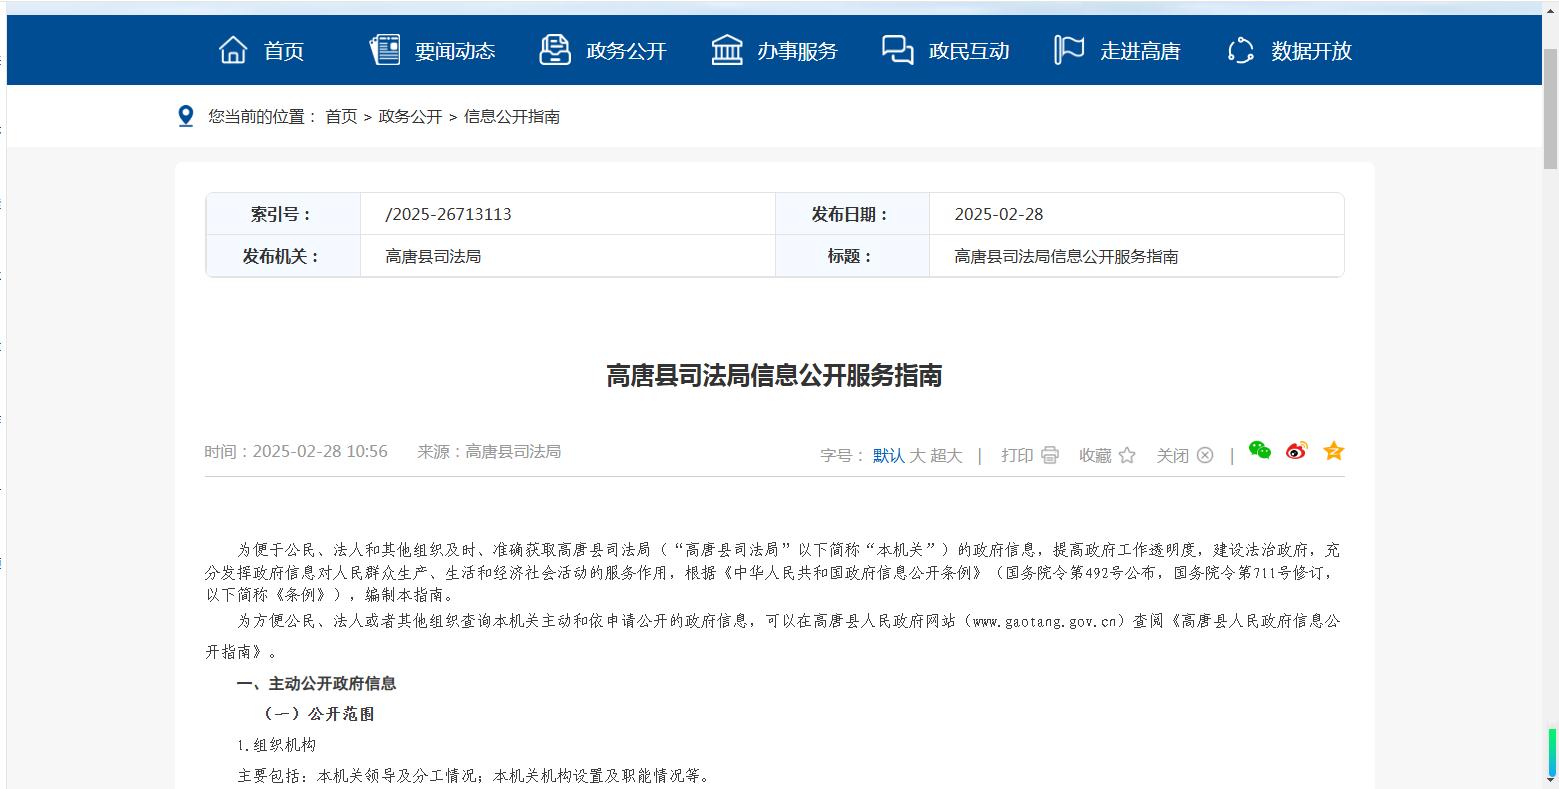Click the flag icon beside 走进高唐
The width and height of the screenshot is (1559, 789).
(1069, 50)
